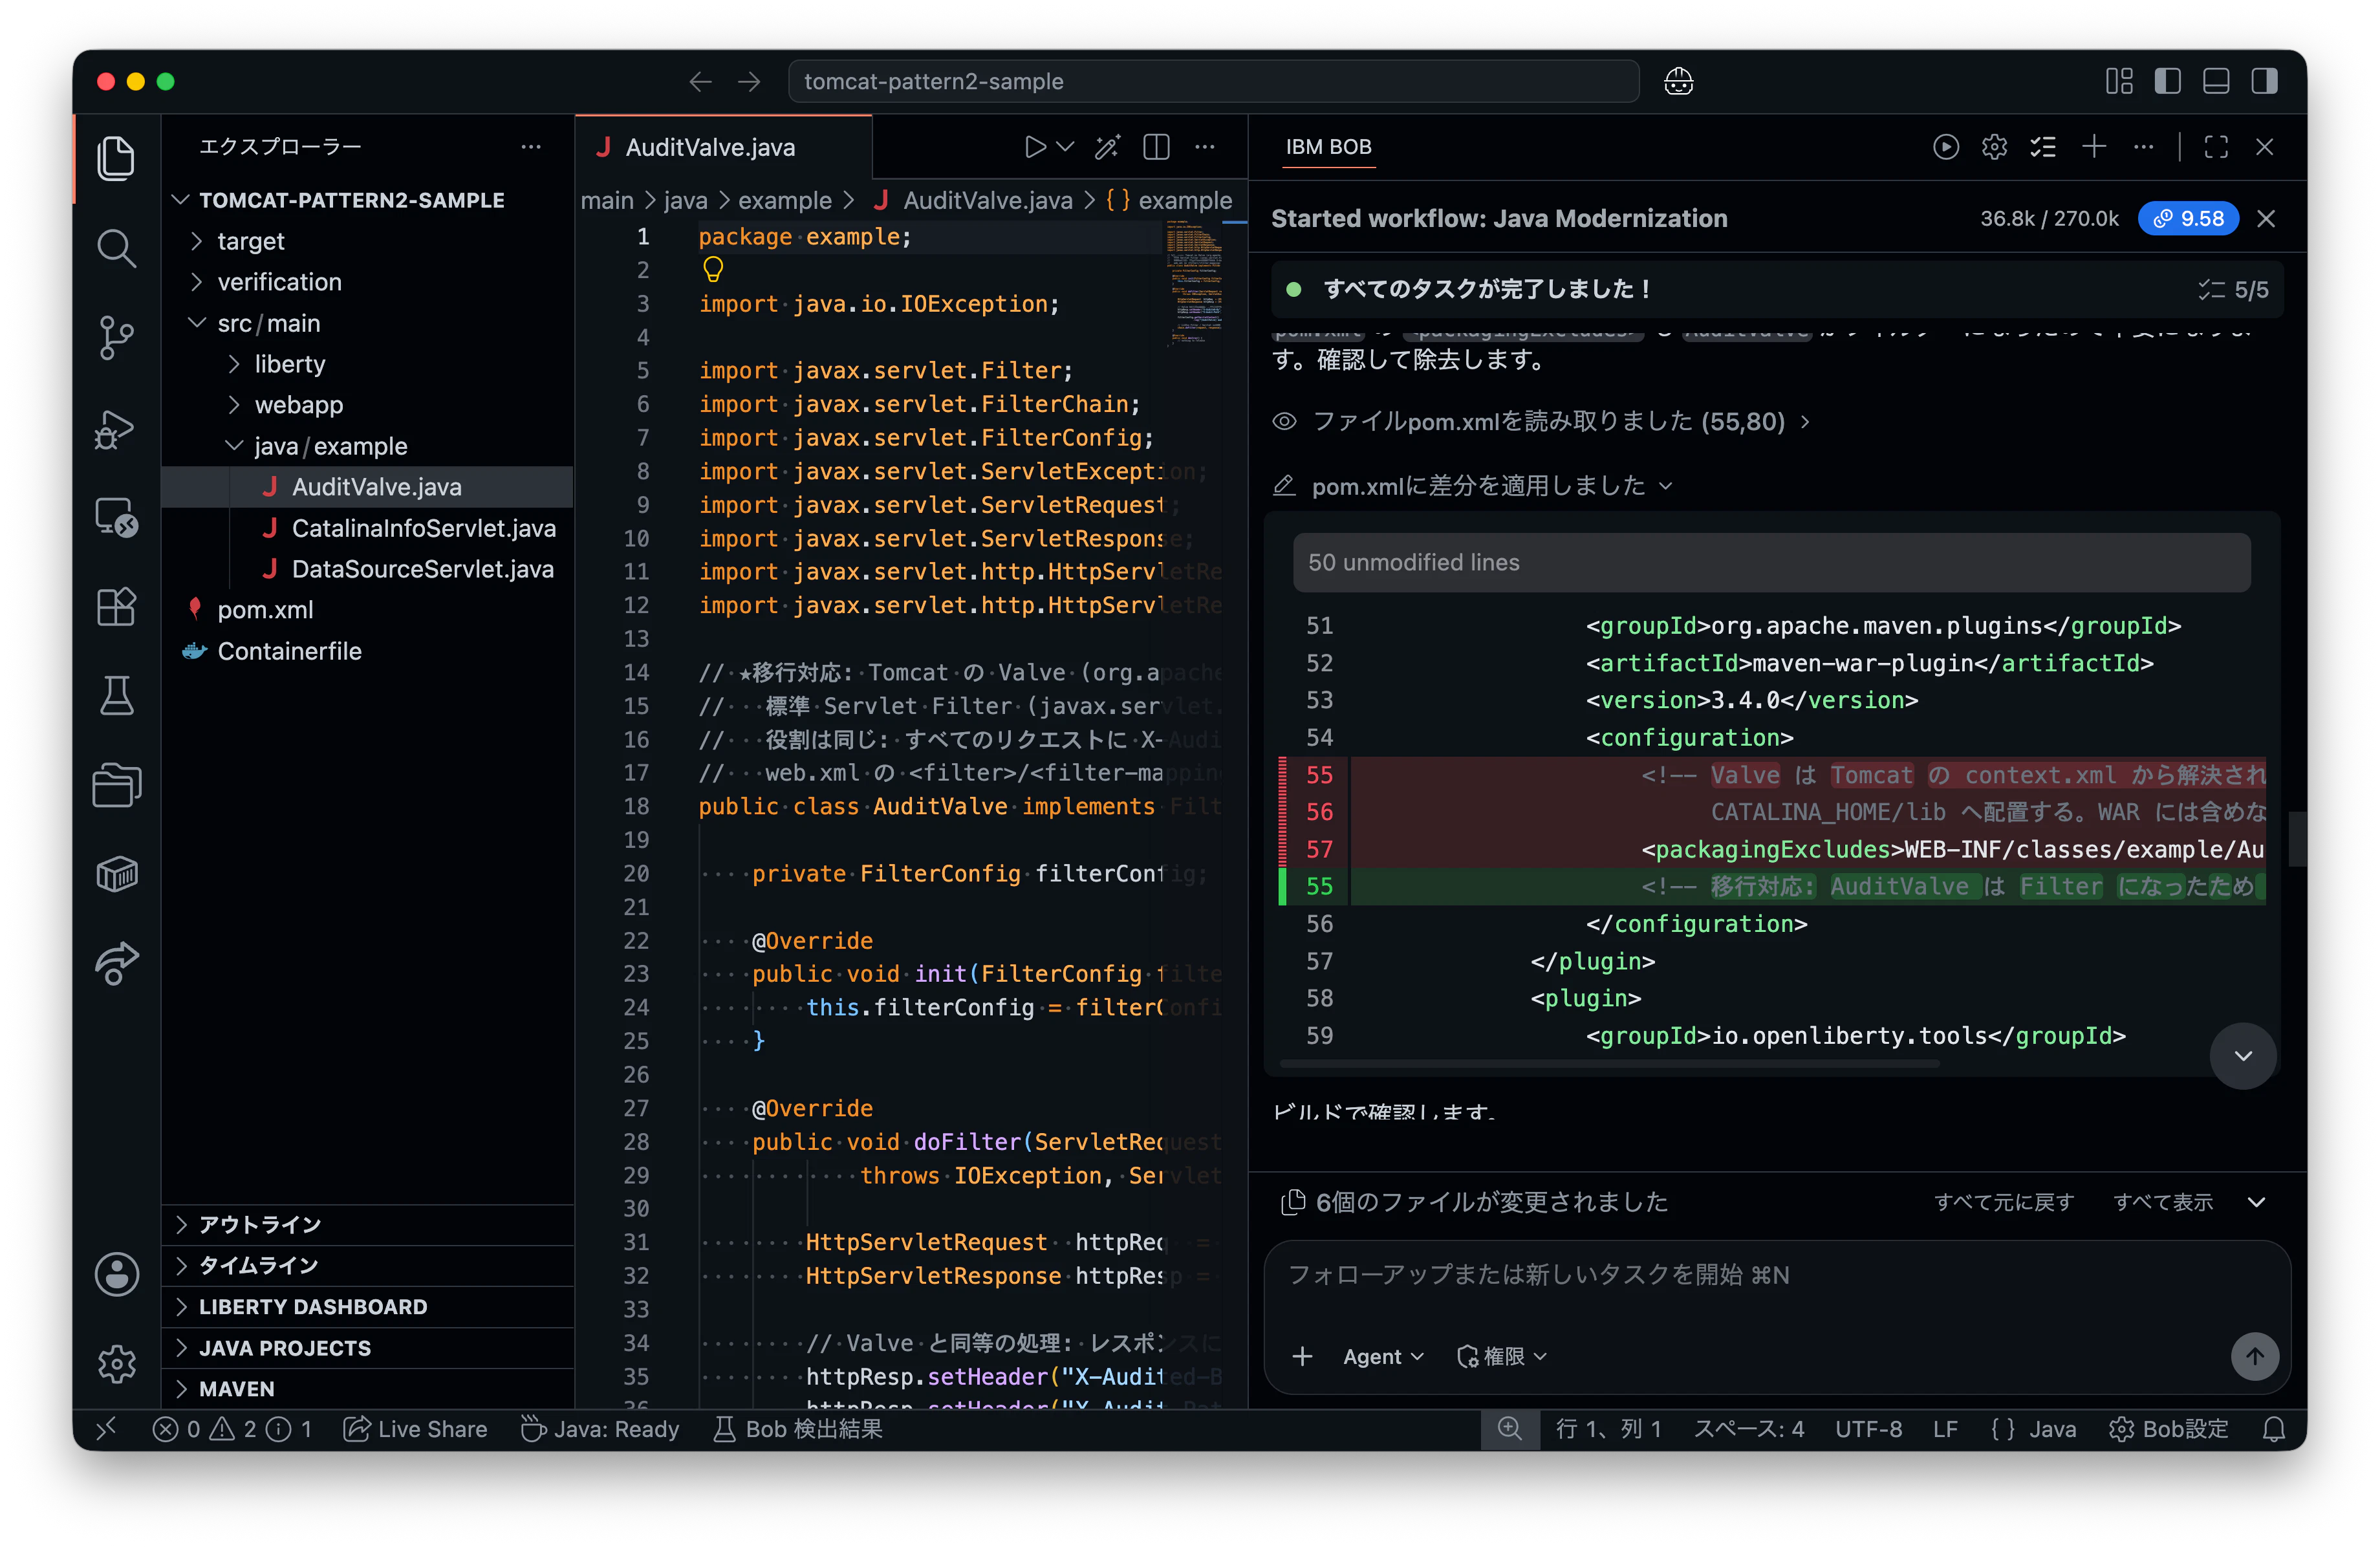The height and width of the screenshot is (1547, 2380).
Task: Click the tomcat-pattern2-sample command center search
Action: coord(1213,81)
